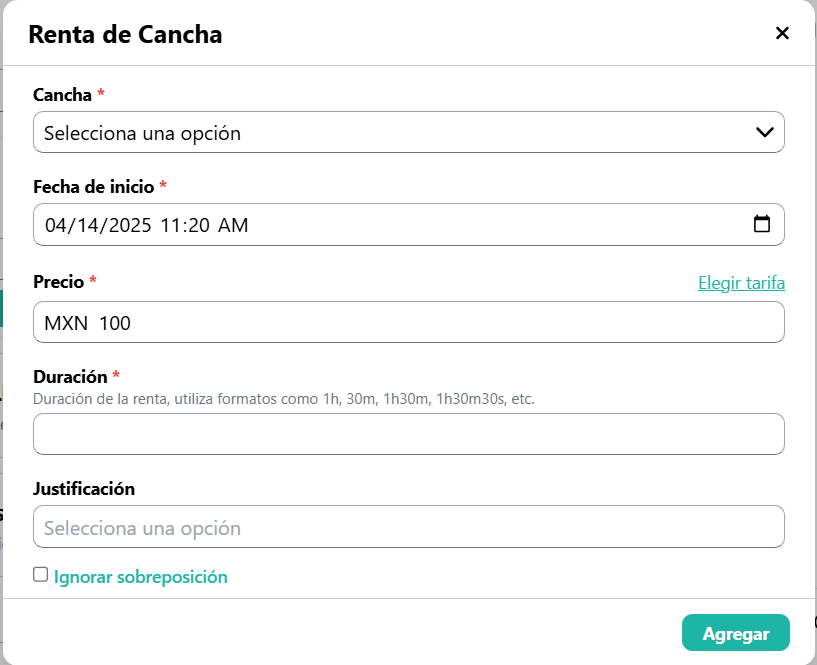The height and width of the screenshot is (665, 817).
Task: Enable the Ignorar sobreposición checkbox
Action: (41, 575)
